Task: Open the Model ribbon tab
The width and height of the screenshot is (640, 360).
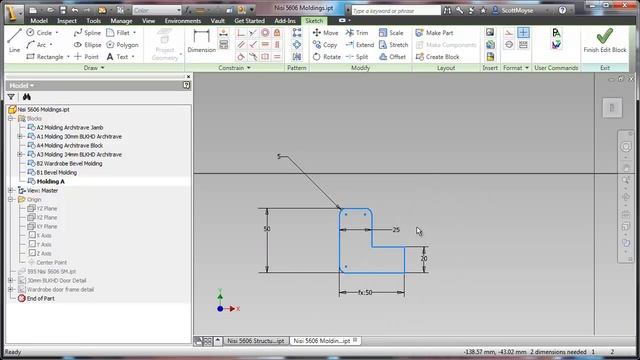Action: 39,20
